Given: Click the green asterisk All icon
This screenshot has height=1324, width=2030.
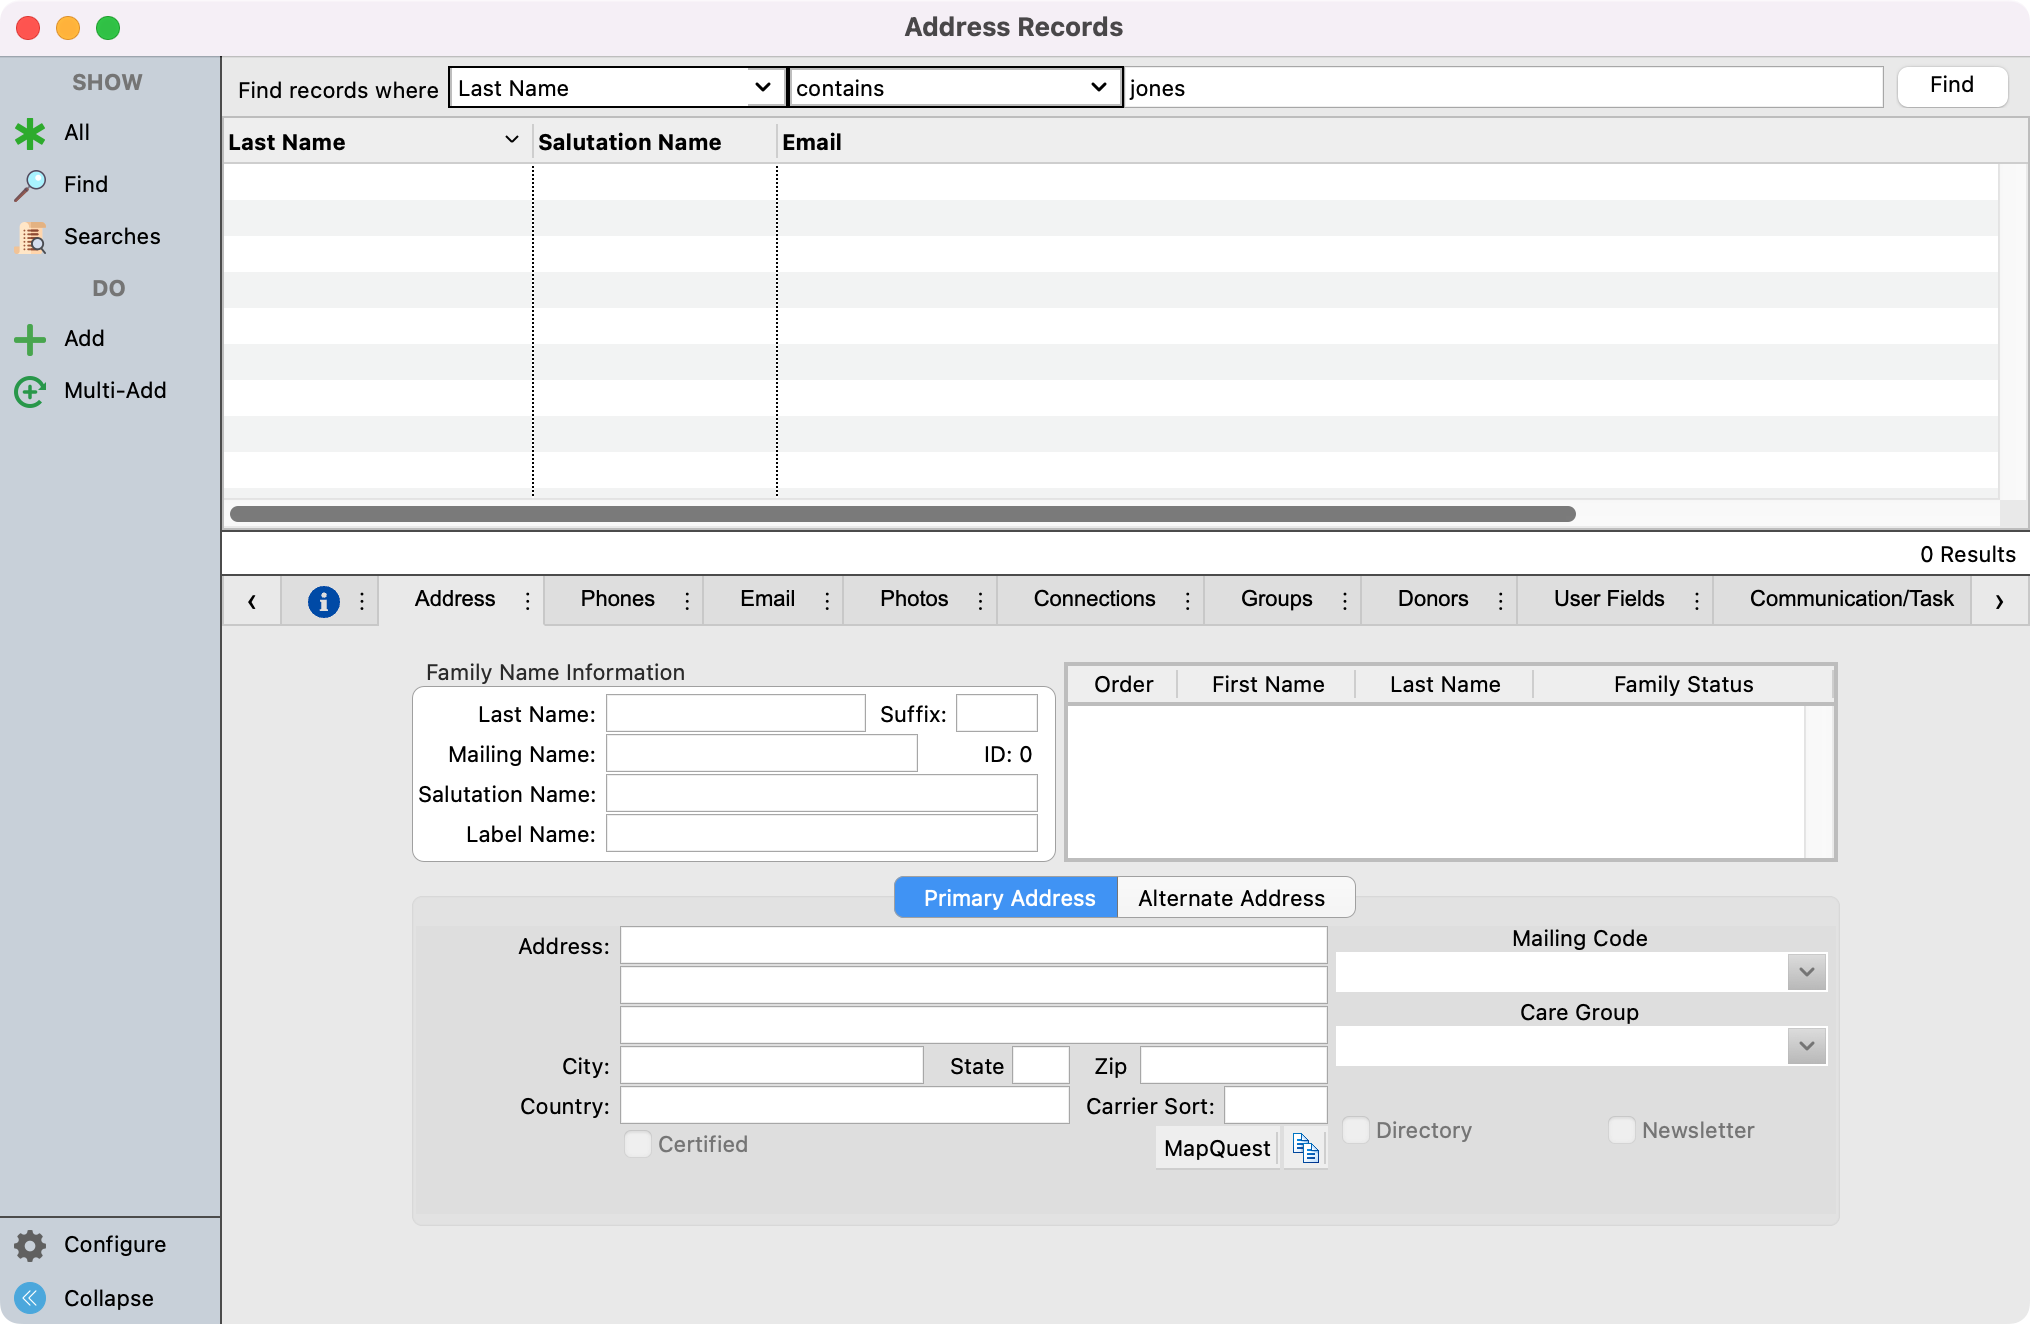Looking at the screenshot, I should (x=30, y=133).
